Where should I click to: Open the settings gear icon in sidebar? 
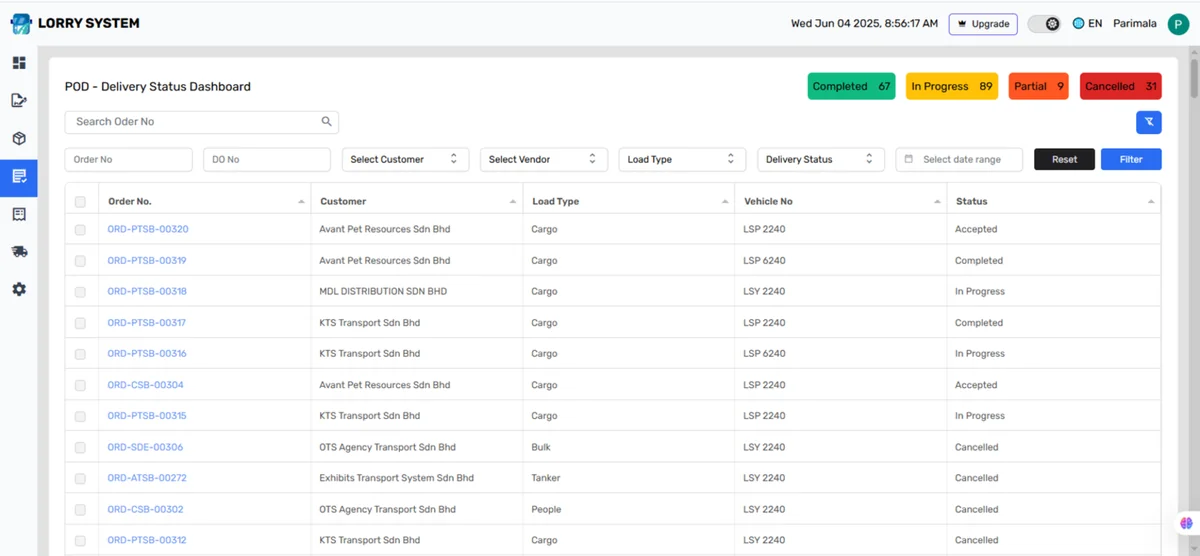pos(19,289)
